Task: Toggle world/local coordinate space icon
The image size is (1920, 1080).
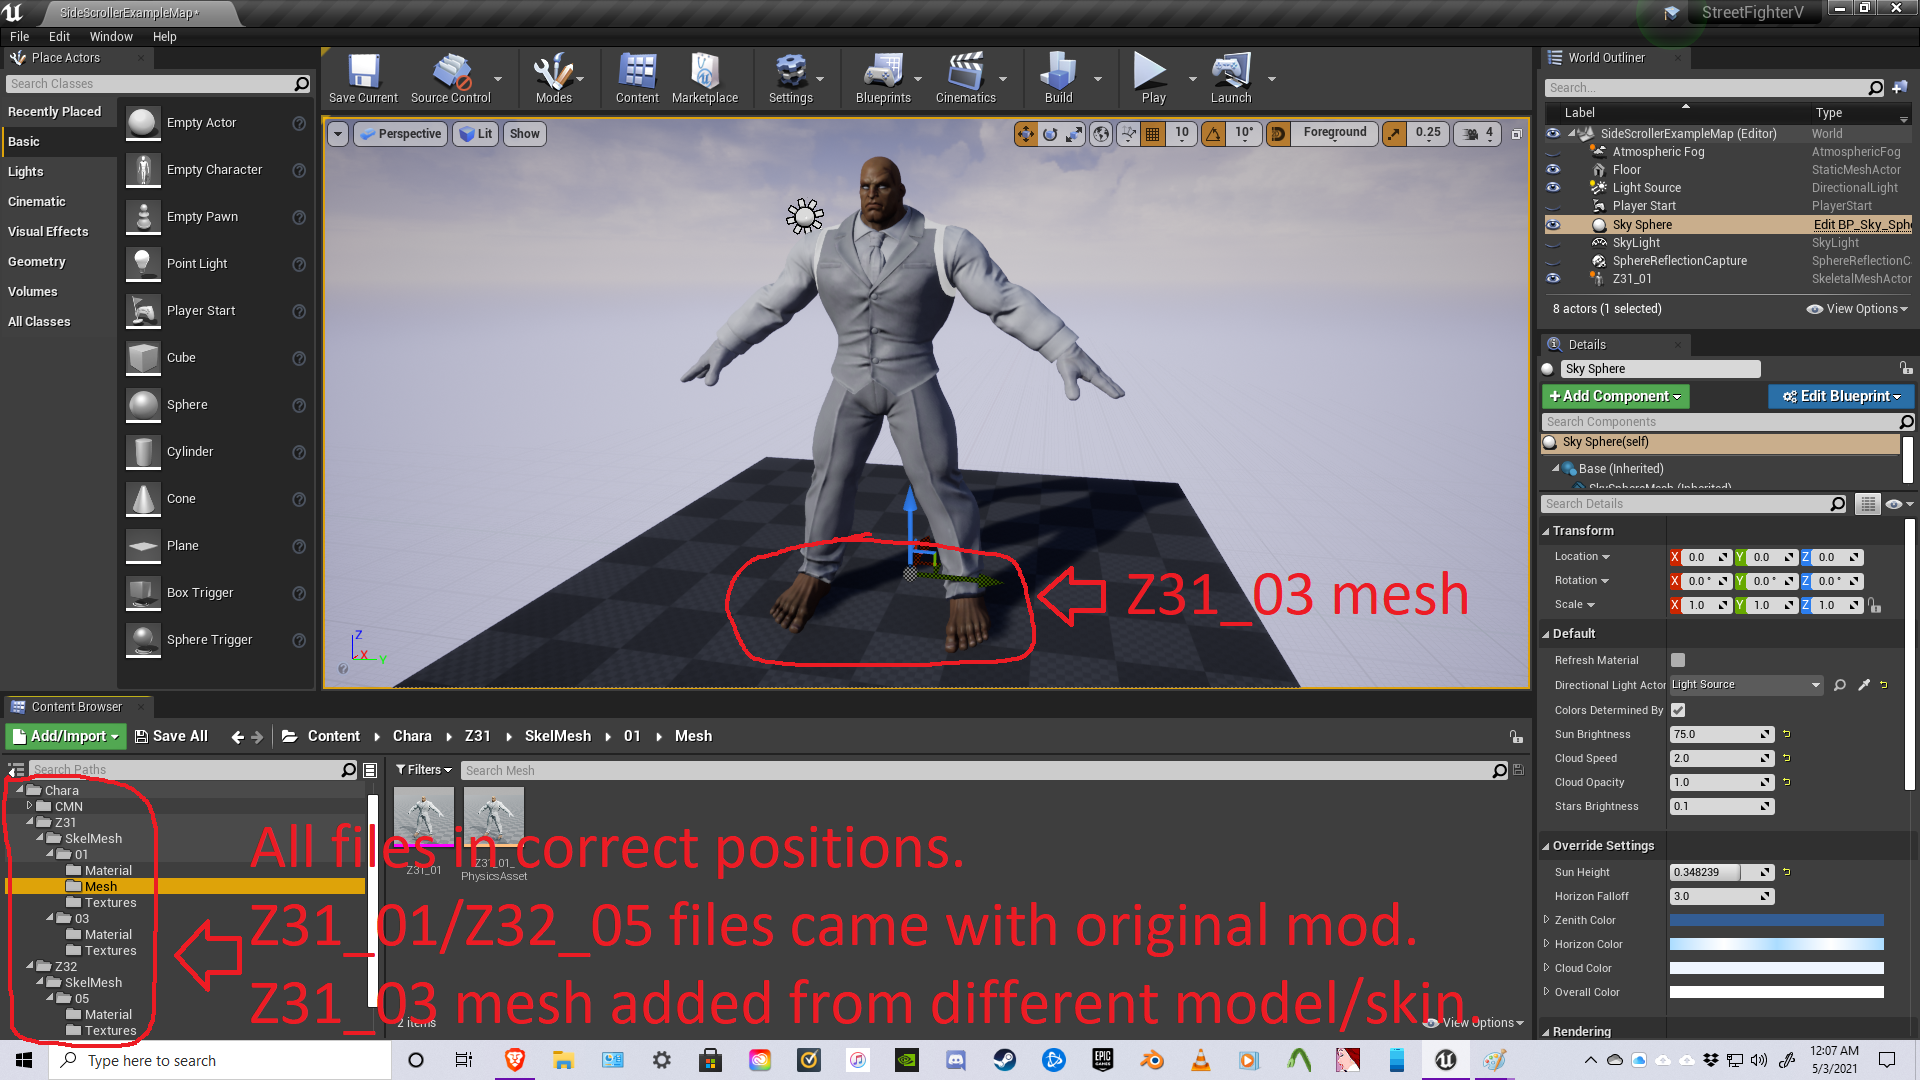Action: click(1101, 134)
